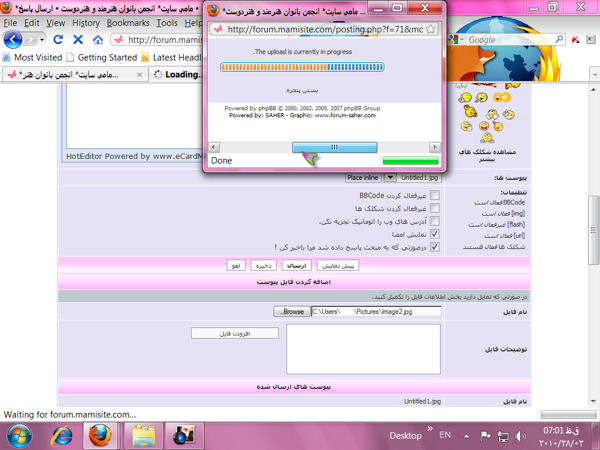The image size is (600, 450).
Task: Toggle the notify-me-on-reply checkbox
Action: 435,247
